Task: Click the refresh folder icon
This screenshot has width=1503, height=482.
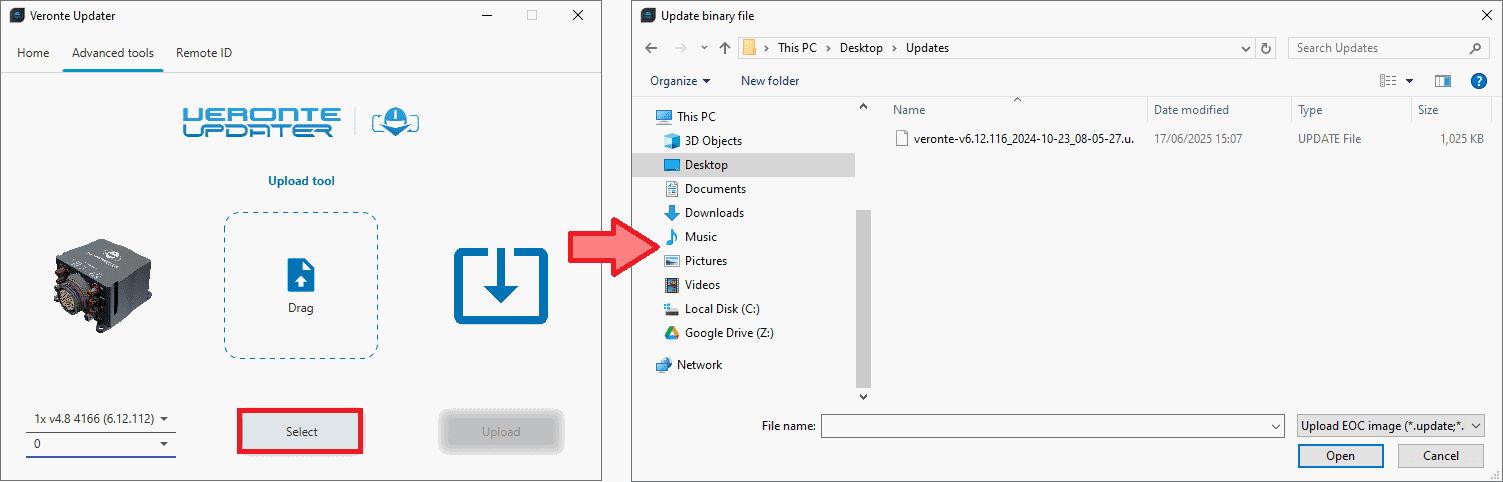Action: coord(1266,48)
